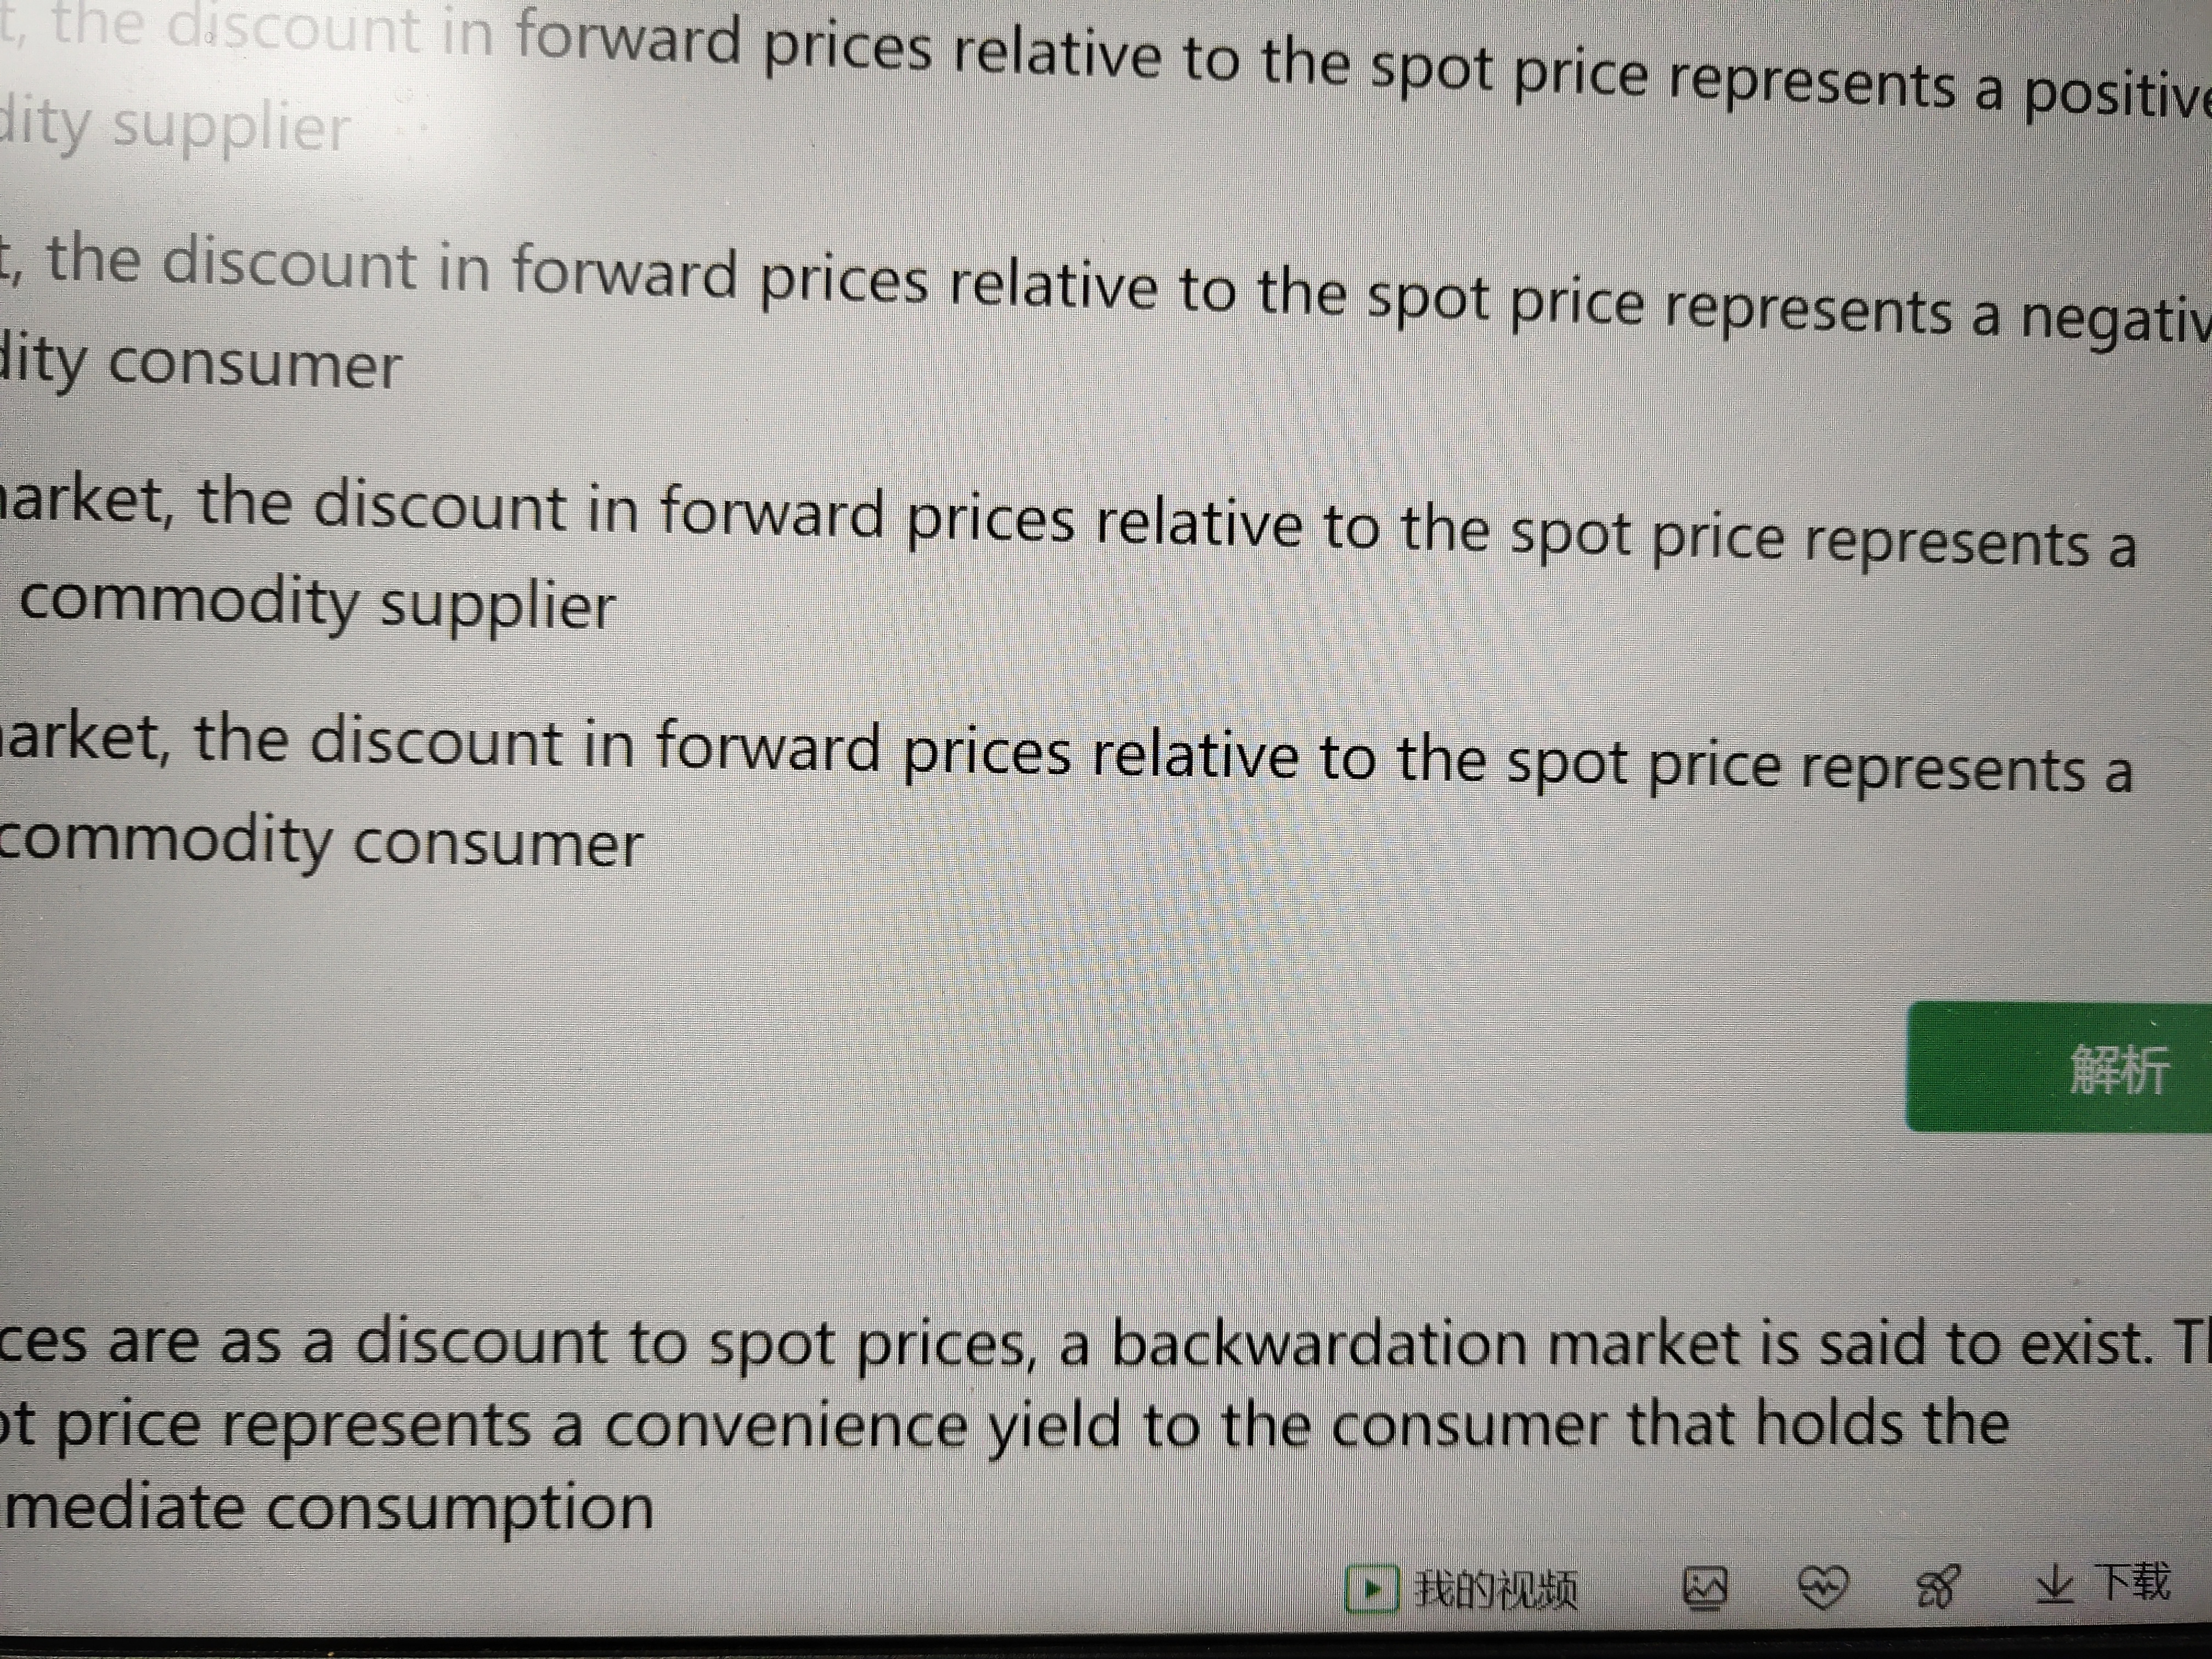Click the "dity consumer" text line
This screenshot has height=1659, width=2212.
pyautogui.click(x=200, y=364)
